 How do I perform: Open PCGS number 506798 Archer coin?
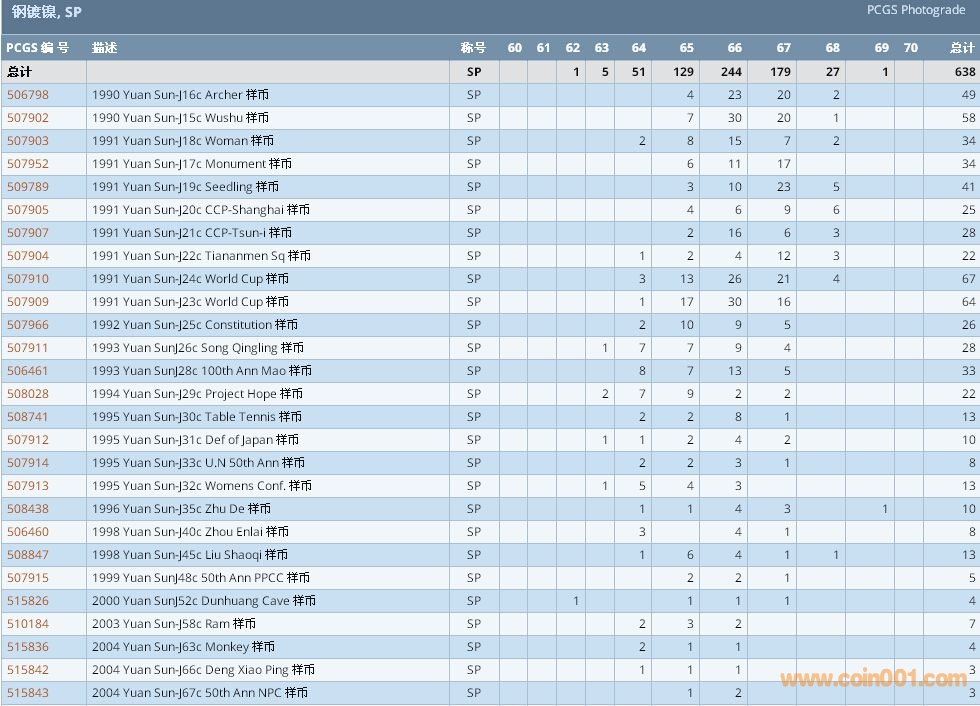point(28,95)
